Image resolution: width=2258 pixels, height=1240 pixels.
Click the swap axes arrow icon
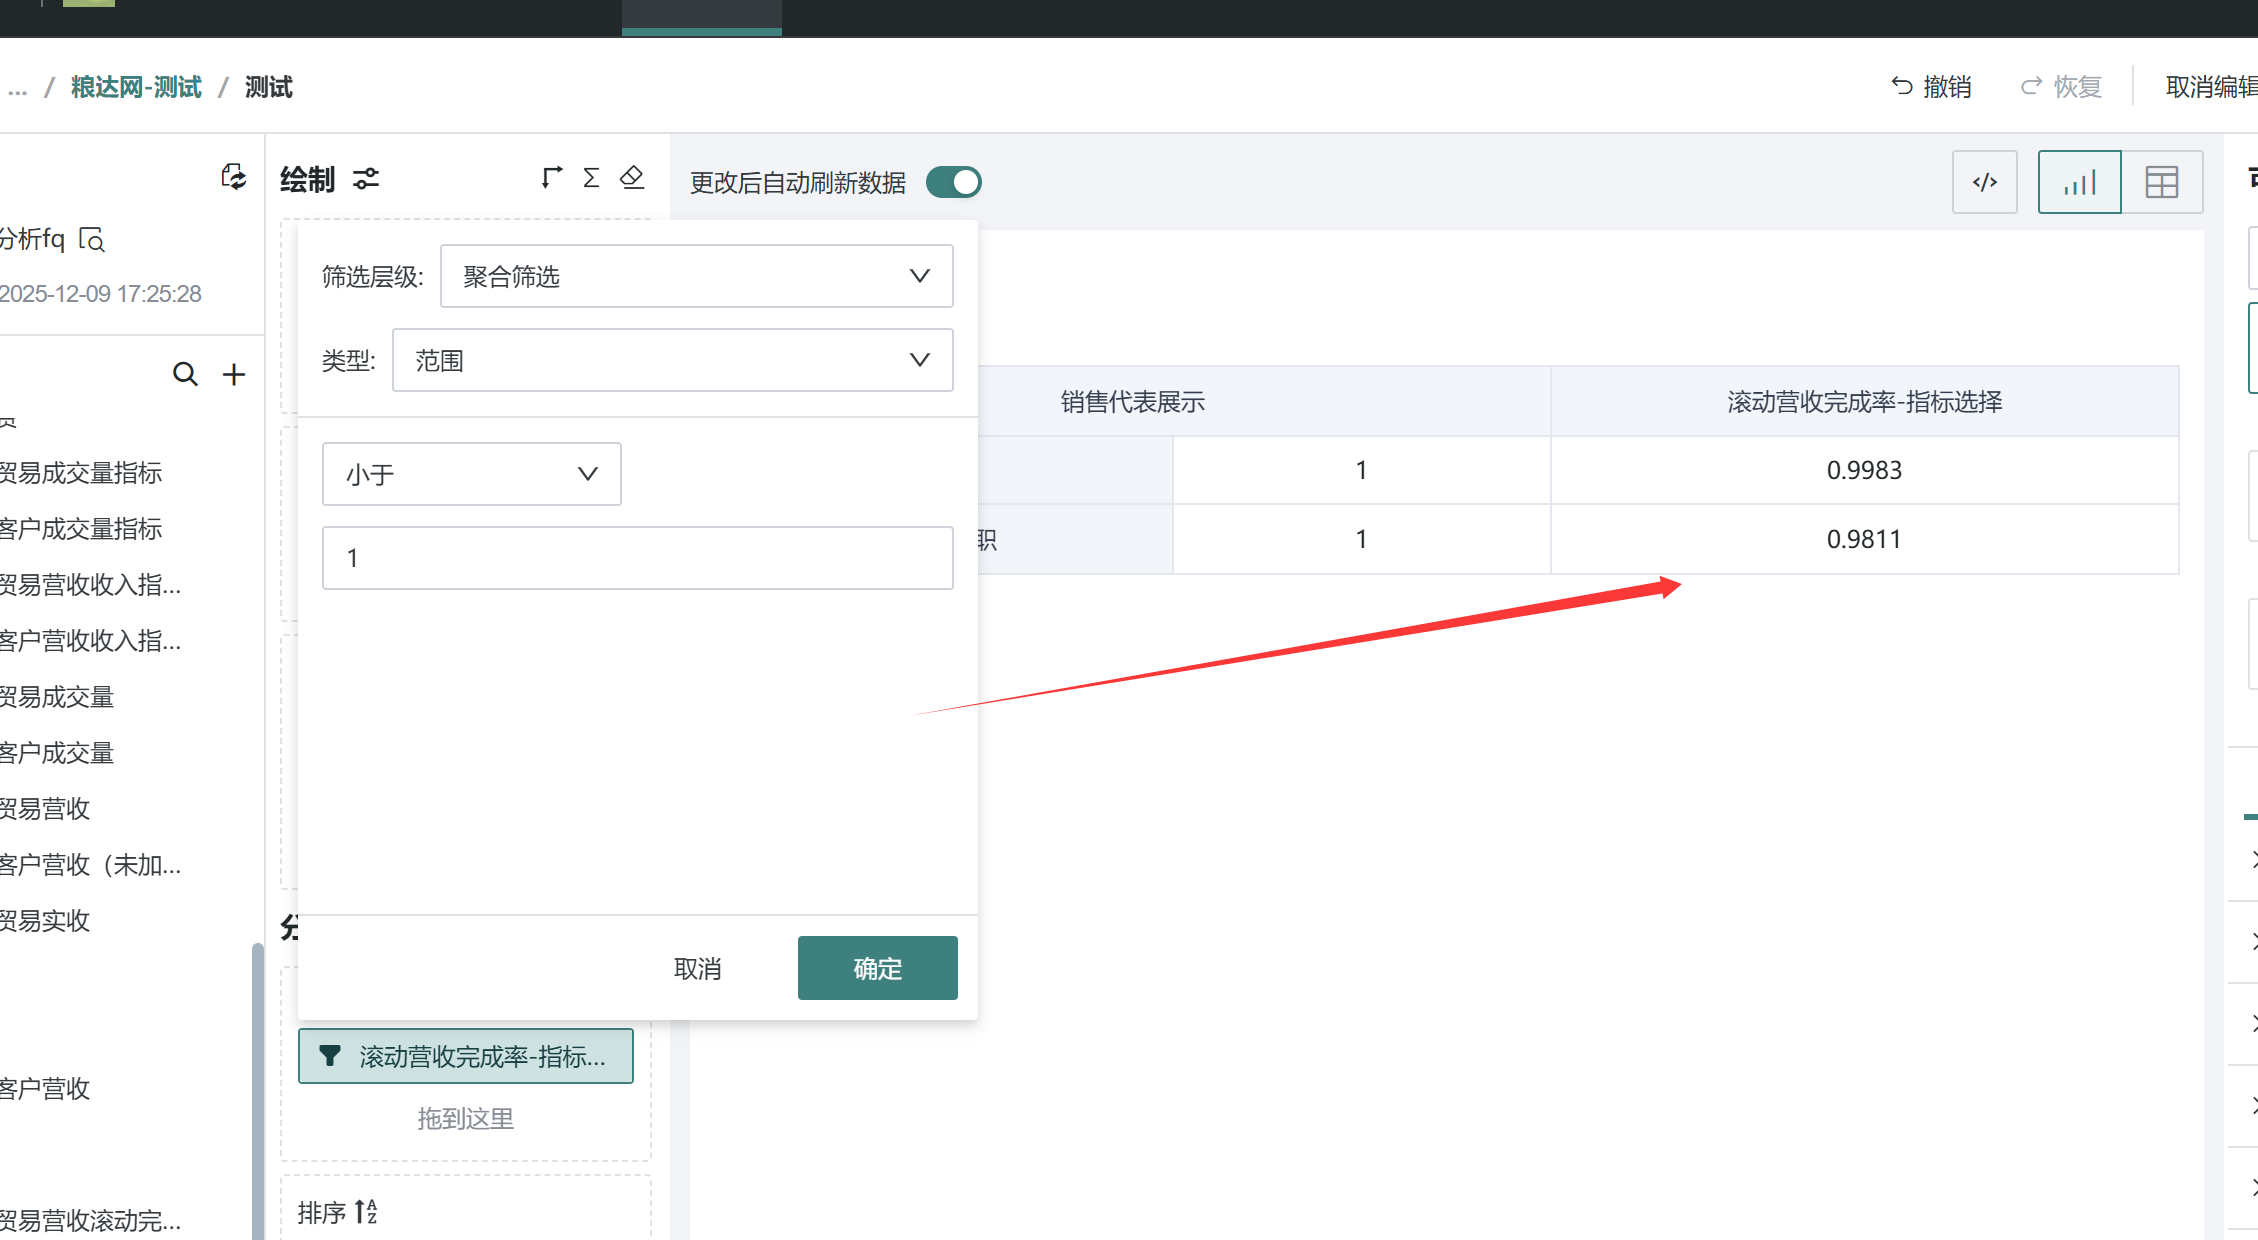click(551, 178)
